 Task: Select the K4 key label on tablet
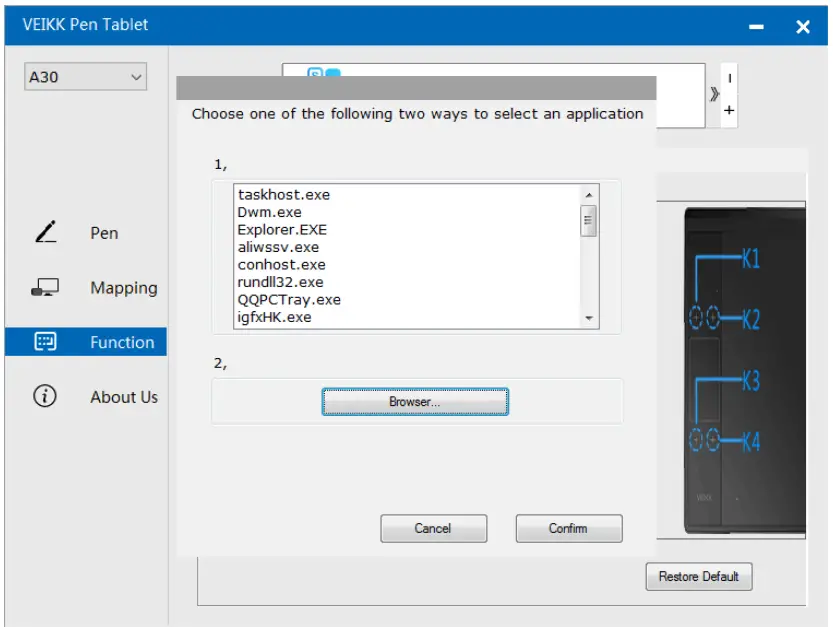point(750,442)
